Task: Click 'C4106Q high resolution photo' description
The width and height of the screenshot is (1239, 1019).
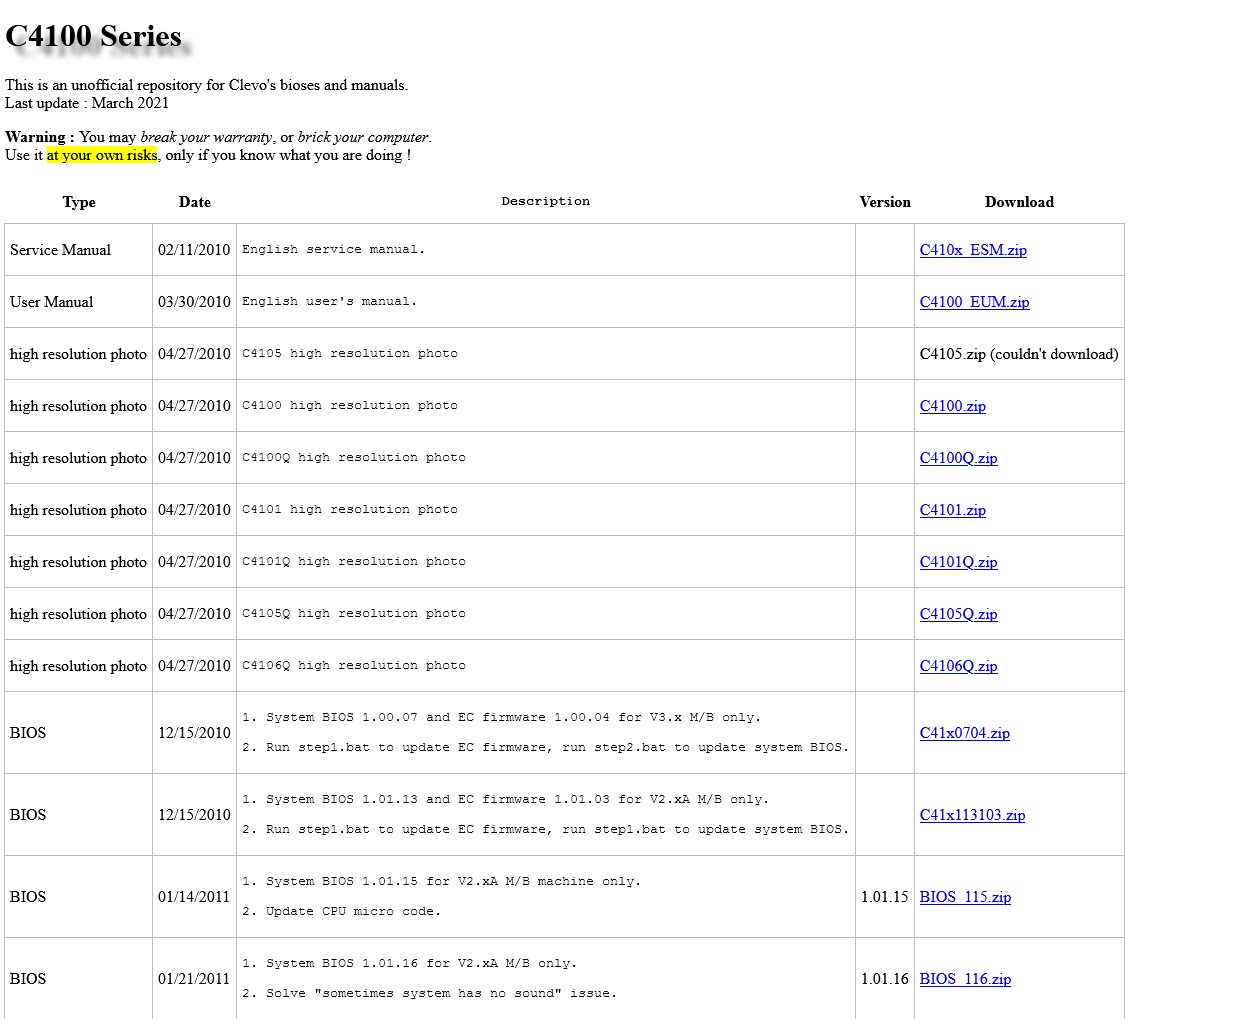Action: click(354, 665)
